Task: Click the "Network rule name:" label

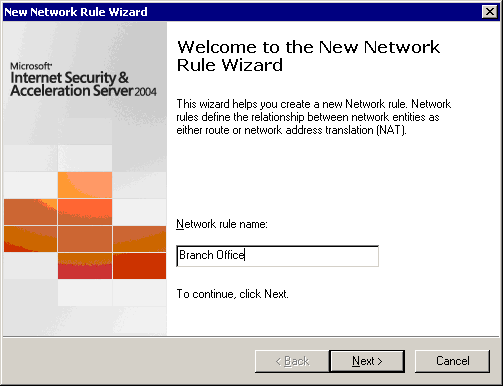Action: point(222,224)
